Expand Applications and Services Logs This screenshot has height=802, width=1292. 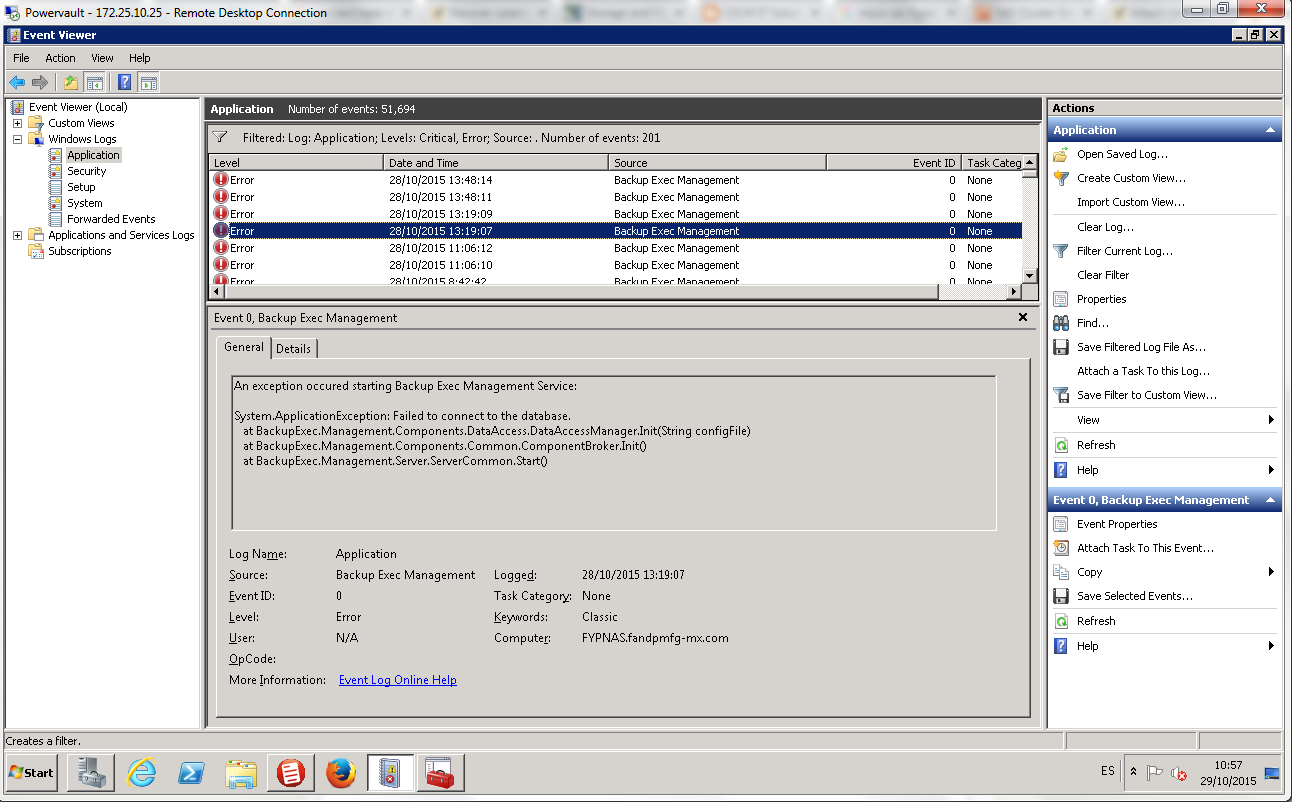click(x=18, y=234)
